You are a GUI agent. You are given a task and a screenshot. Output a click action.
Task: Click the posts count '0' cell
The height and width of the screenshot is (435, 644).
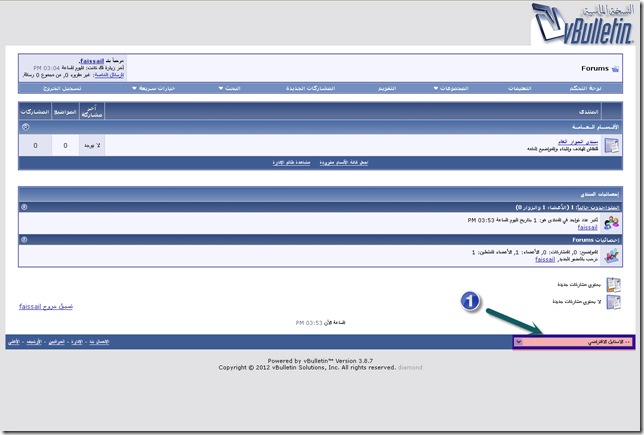coord(35,145)
